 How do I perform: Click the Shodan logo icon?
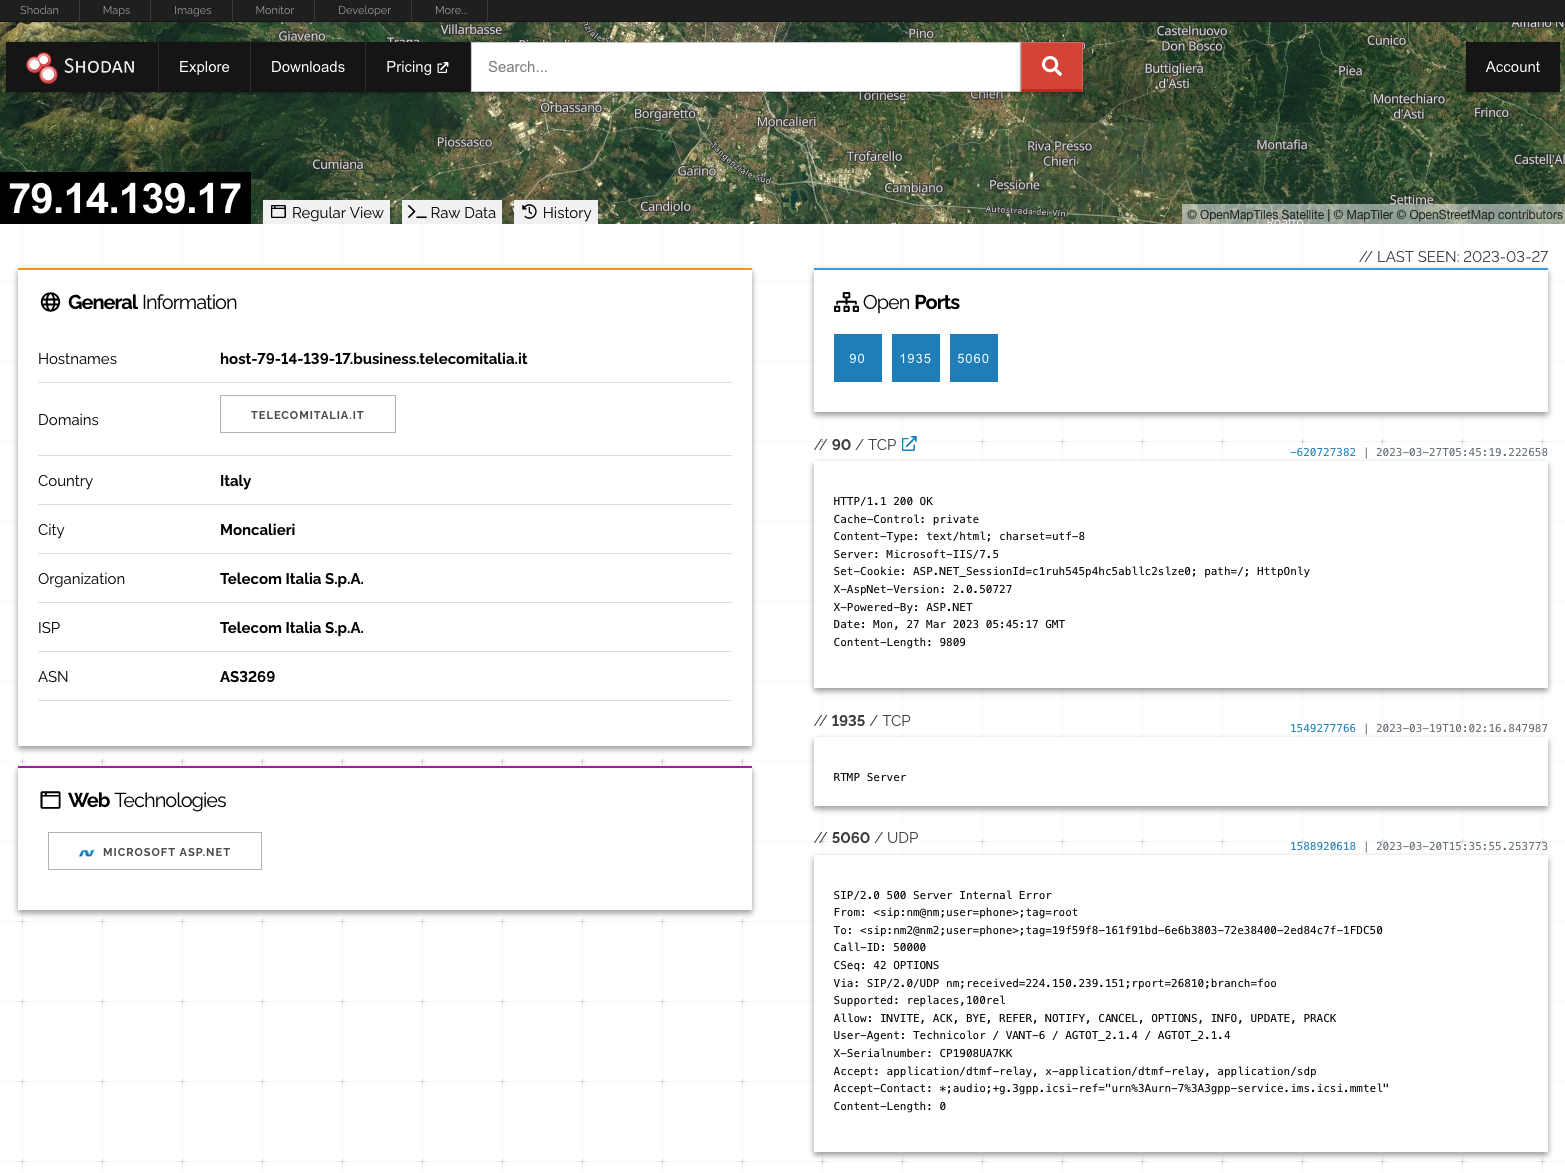coord(42,67)
